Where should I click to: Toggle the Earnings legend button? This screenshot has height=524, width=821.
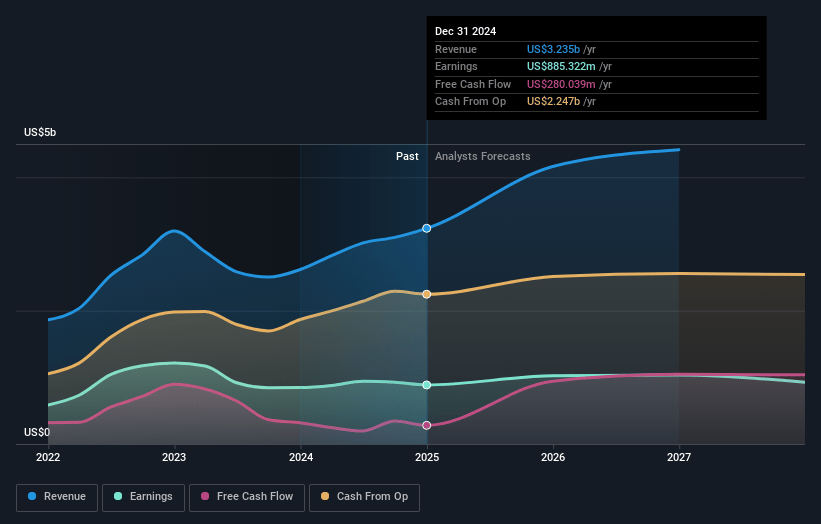143,497
